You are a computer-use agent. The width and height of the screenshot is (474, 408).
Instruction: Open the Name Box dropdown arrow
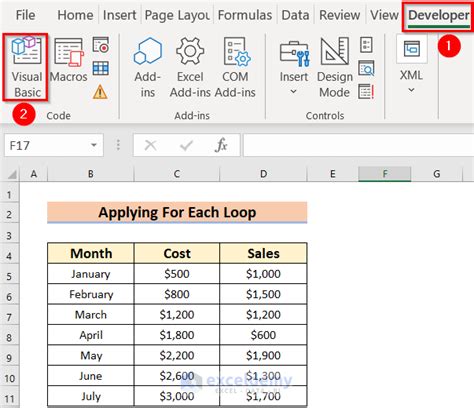click(94, 145)
